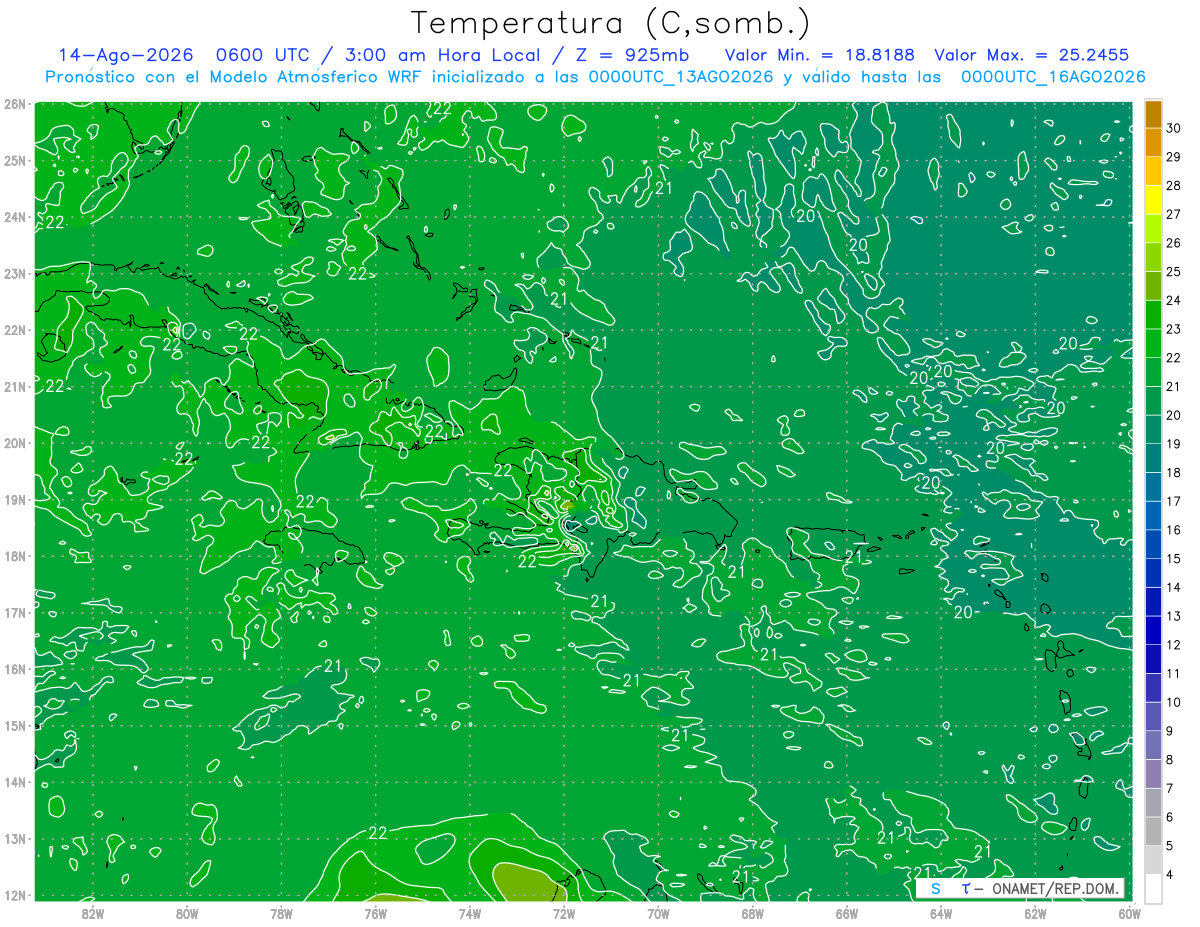Viewport: 1200px width, 927px height.
Task: Click the 70W longitude axis label
Action: (x=658, y=912)
